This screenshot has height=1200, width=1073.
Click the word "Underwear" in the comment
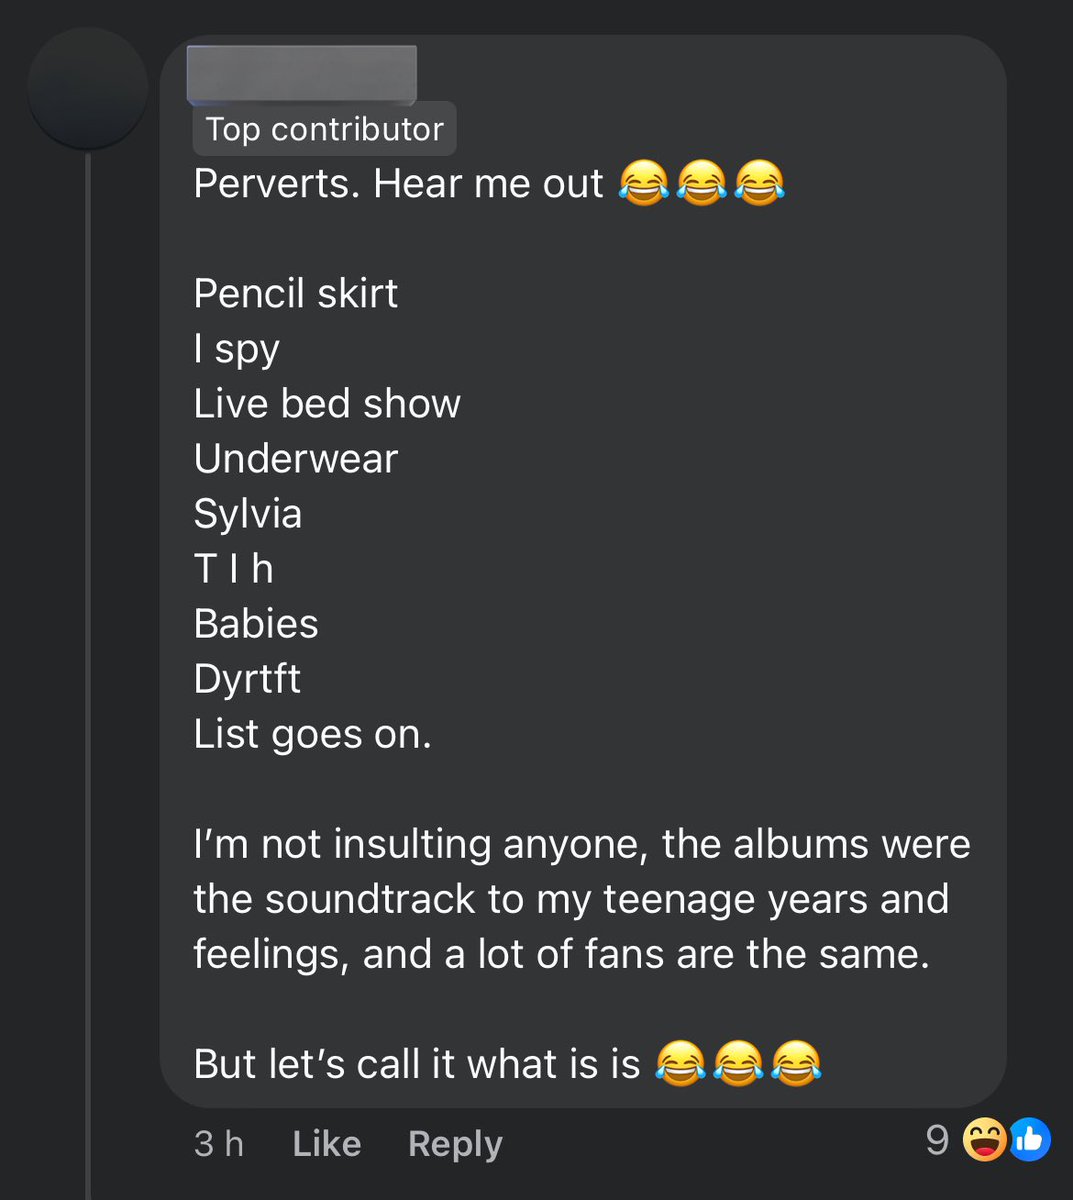tap(296, 459)
